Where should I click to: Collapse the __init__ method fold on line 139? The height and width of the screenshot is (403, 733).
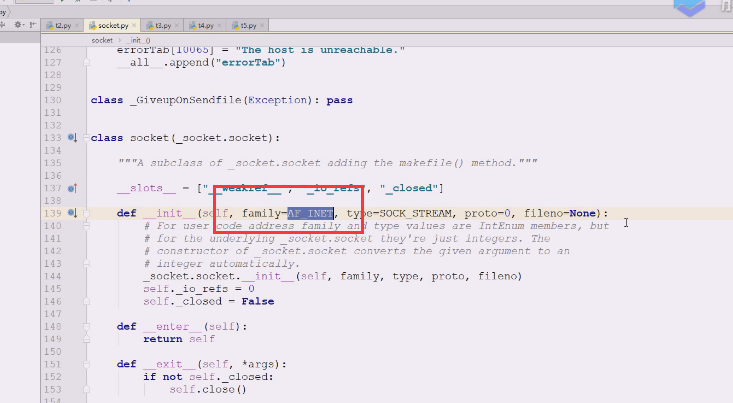[x=86, y=213]
